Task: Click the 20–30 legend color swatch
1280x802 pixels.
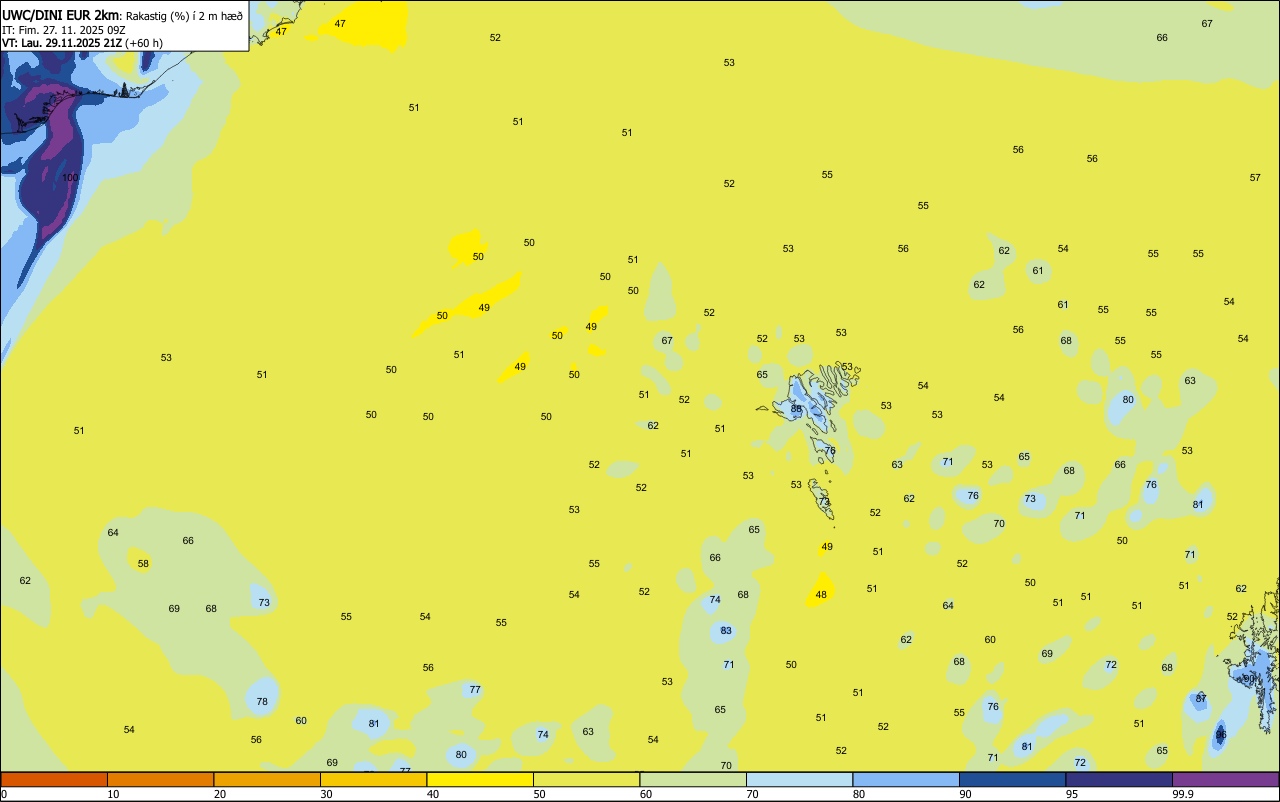Action: pos(267,779)
